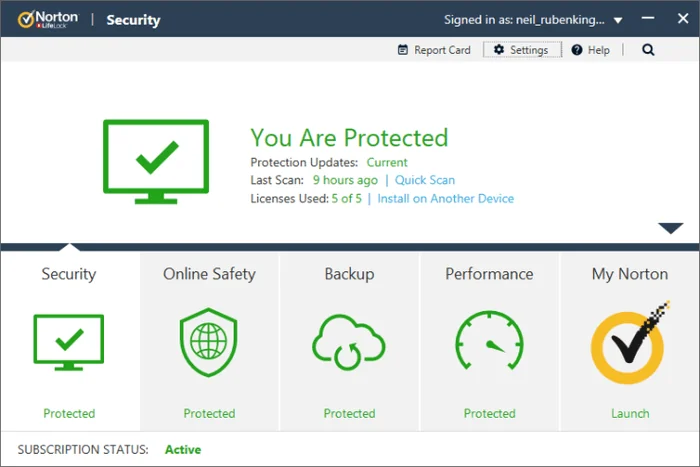Click the Security monitor checkmark icon
700x467 pixels.
click(x=69, y=342)
